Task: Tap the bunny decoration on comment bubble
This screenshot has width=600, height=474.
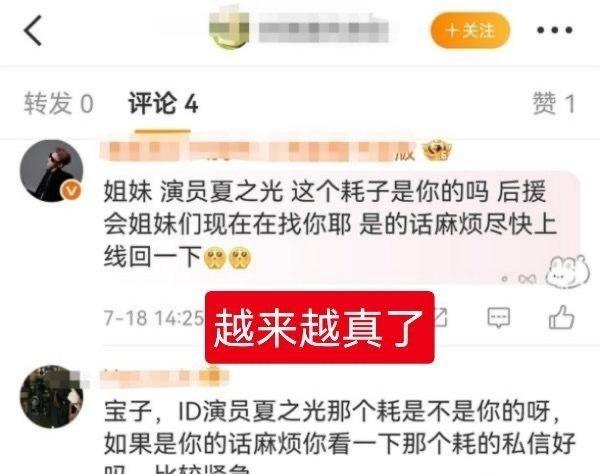Action: coord(568,272)
